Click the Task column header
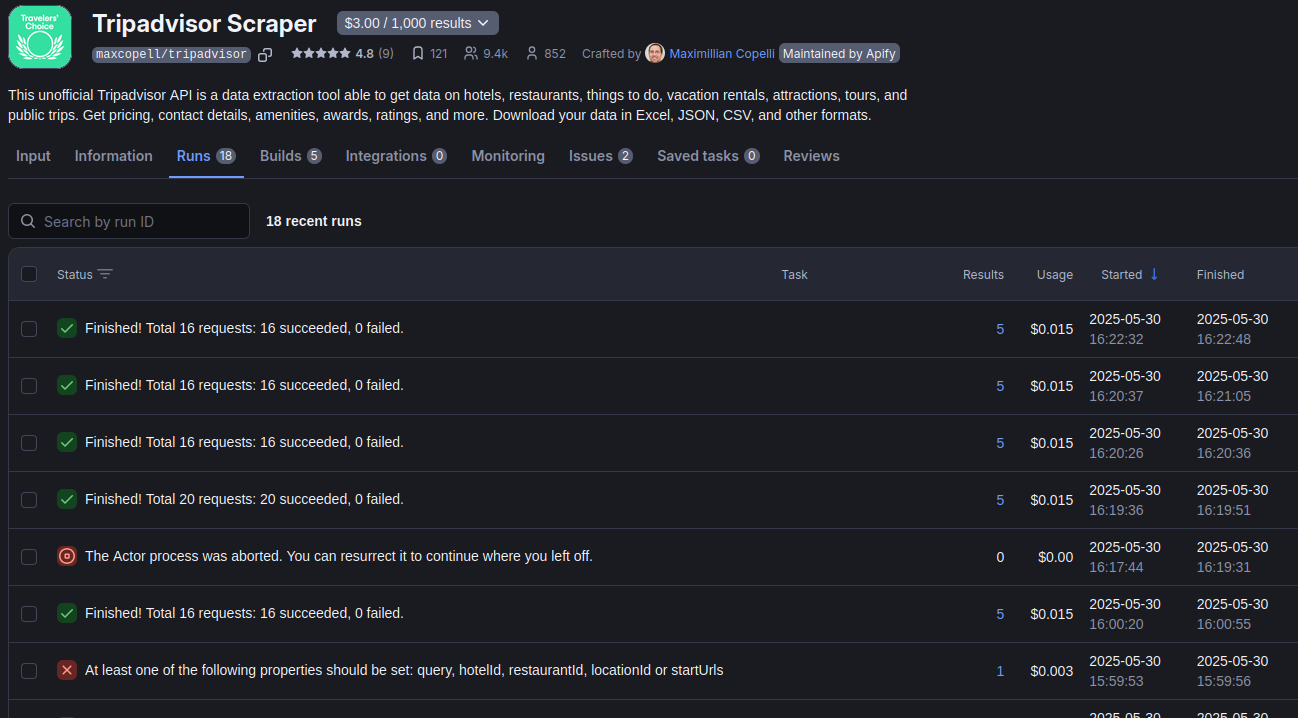 (794, 274)
